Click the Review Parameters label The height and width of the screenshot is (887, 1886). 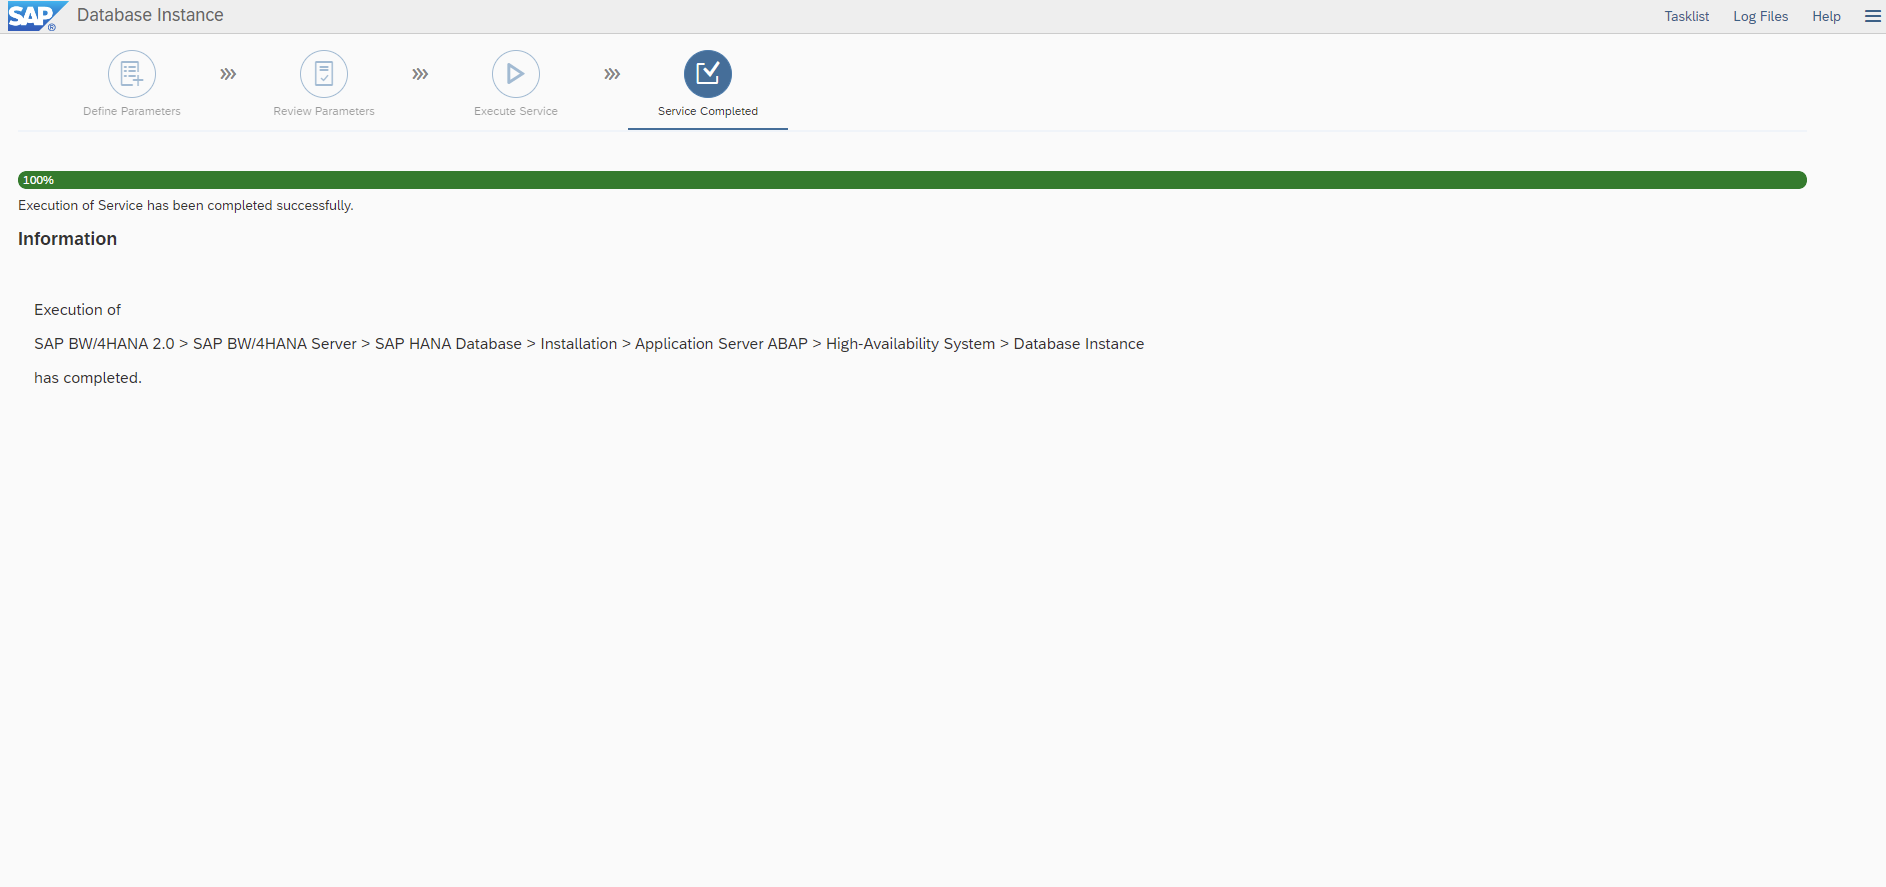(x=324, y=111)
